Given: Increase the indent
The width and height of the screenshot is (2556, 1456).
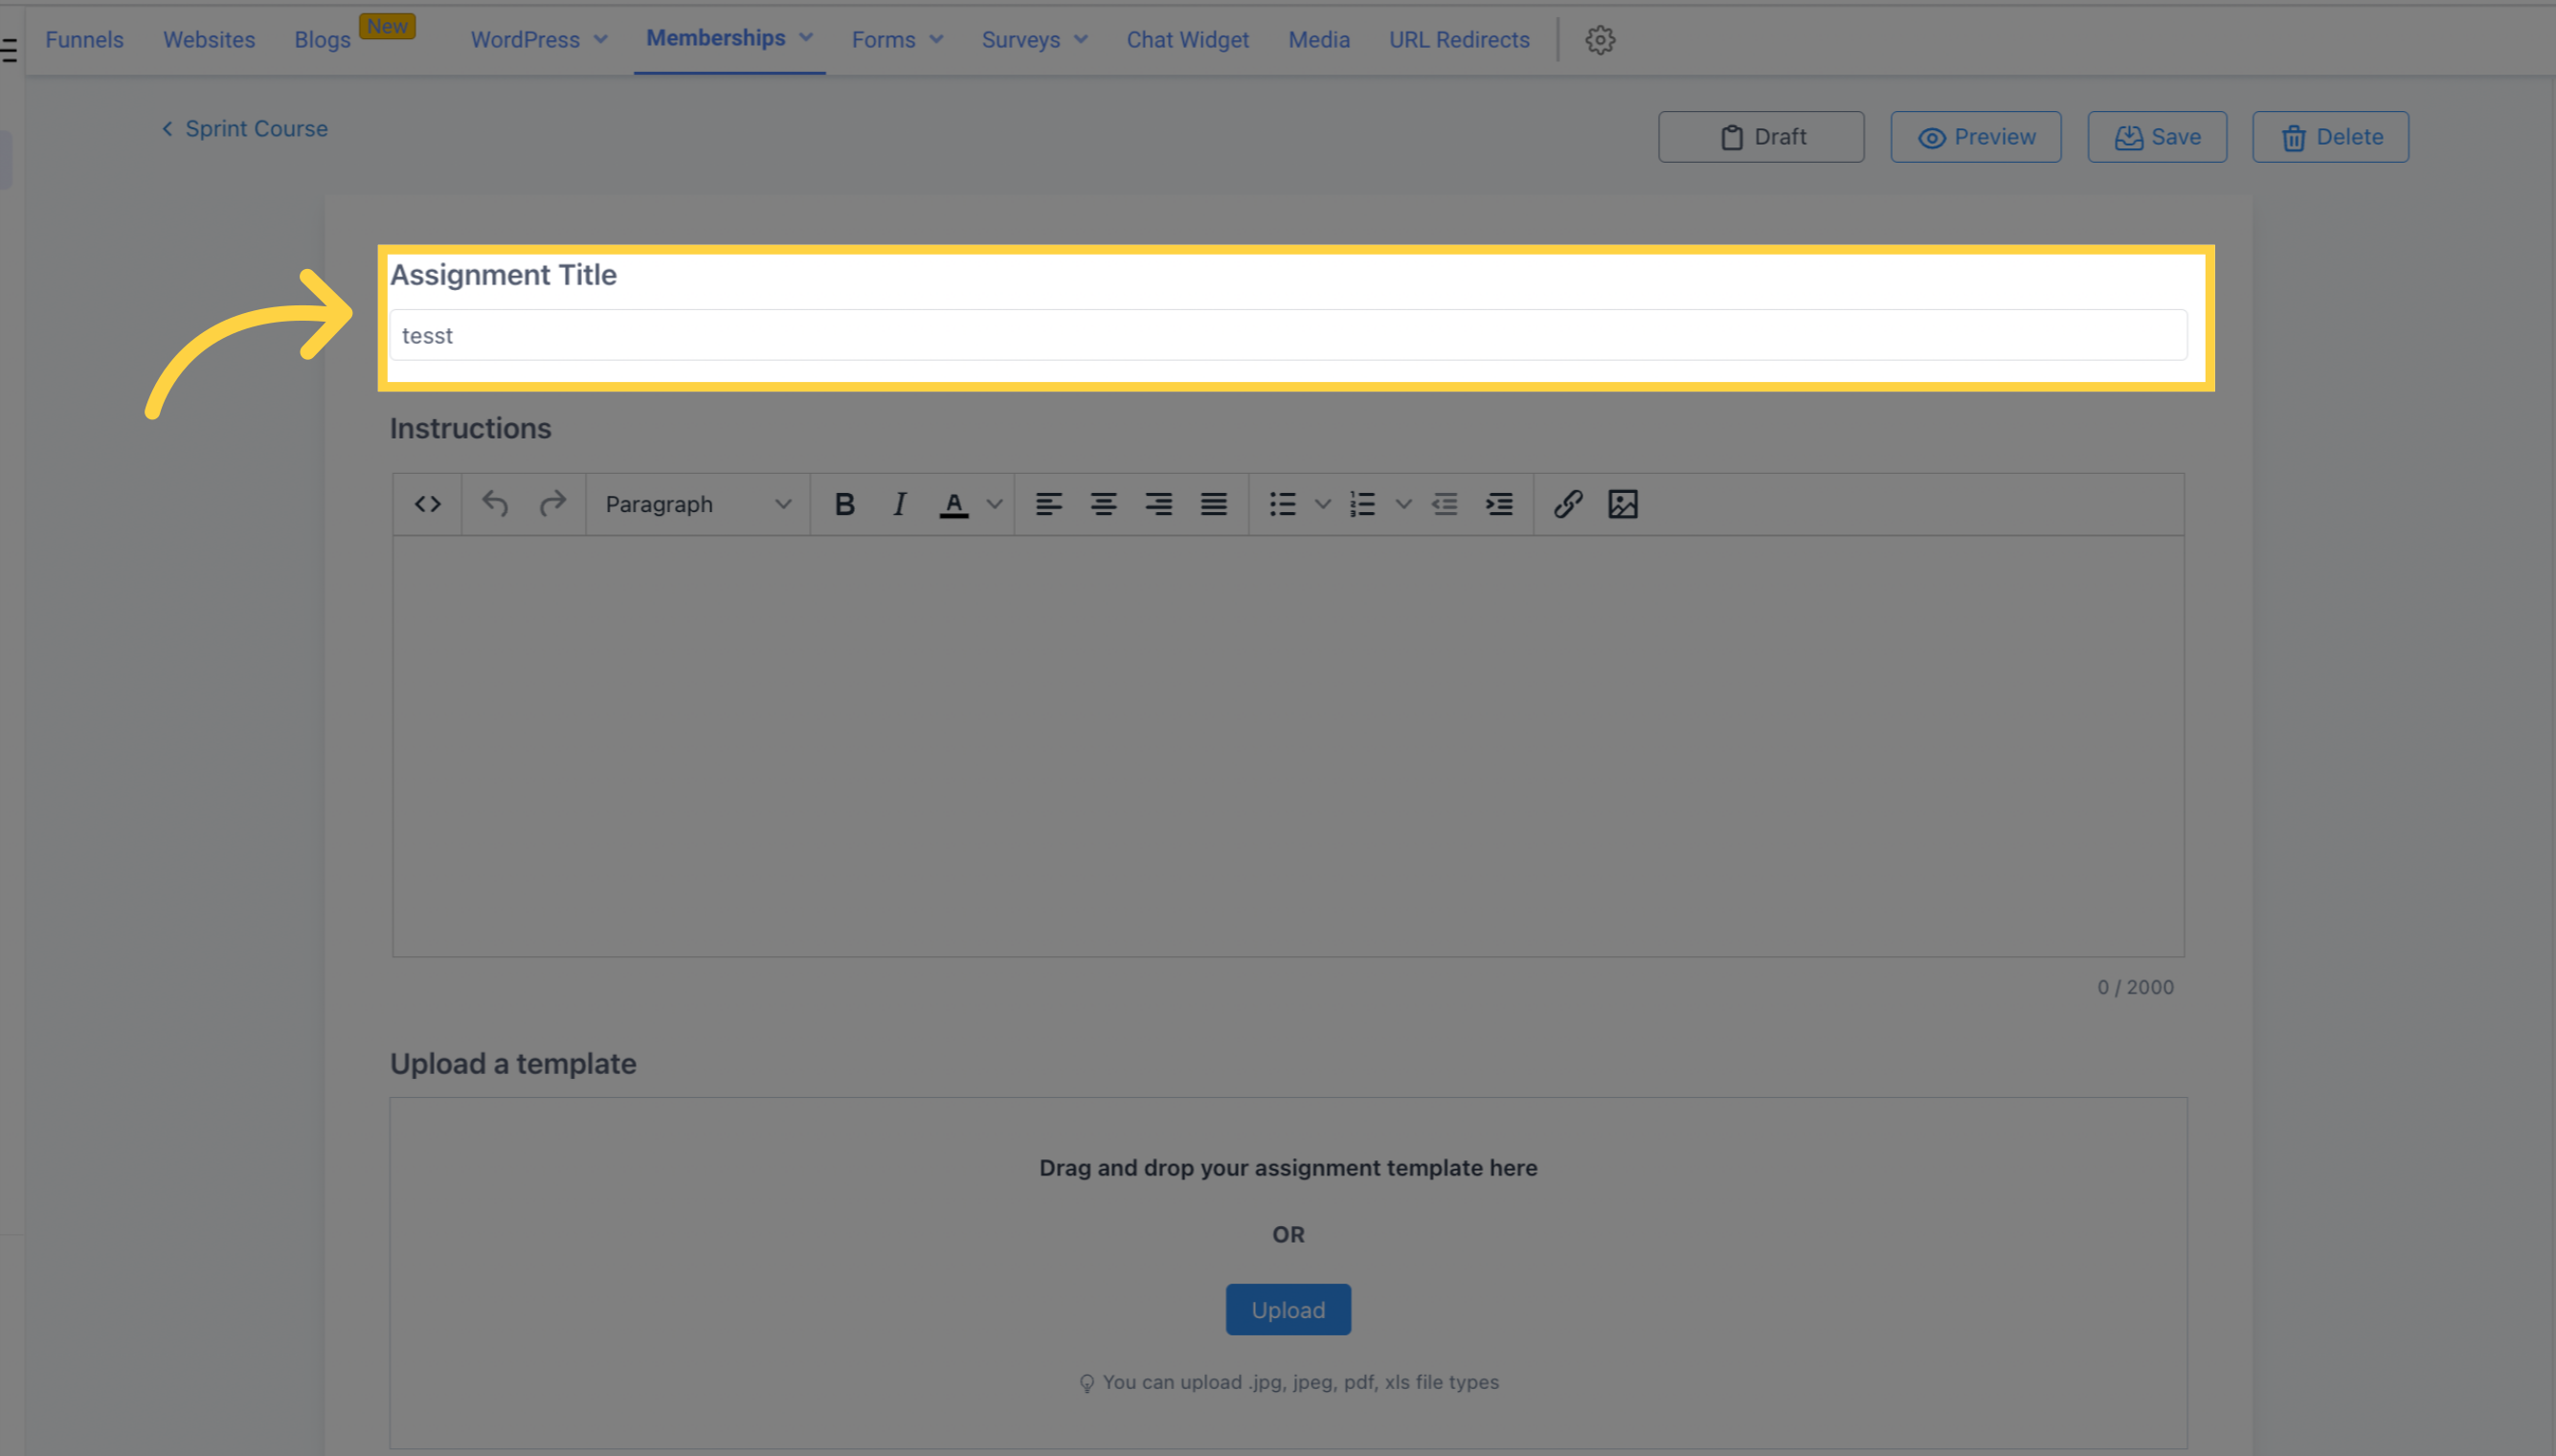Looking at the screenshot, I should click(x=1499, y=504).
